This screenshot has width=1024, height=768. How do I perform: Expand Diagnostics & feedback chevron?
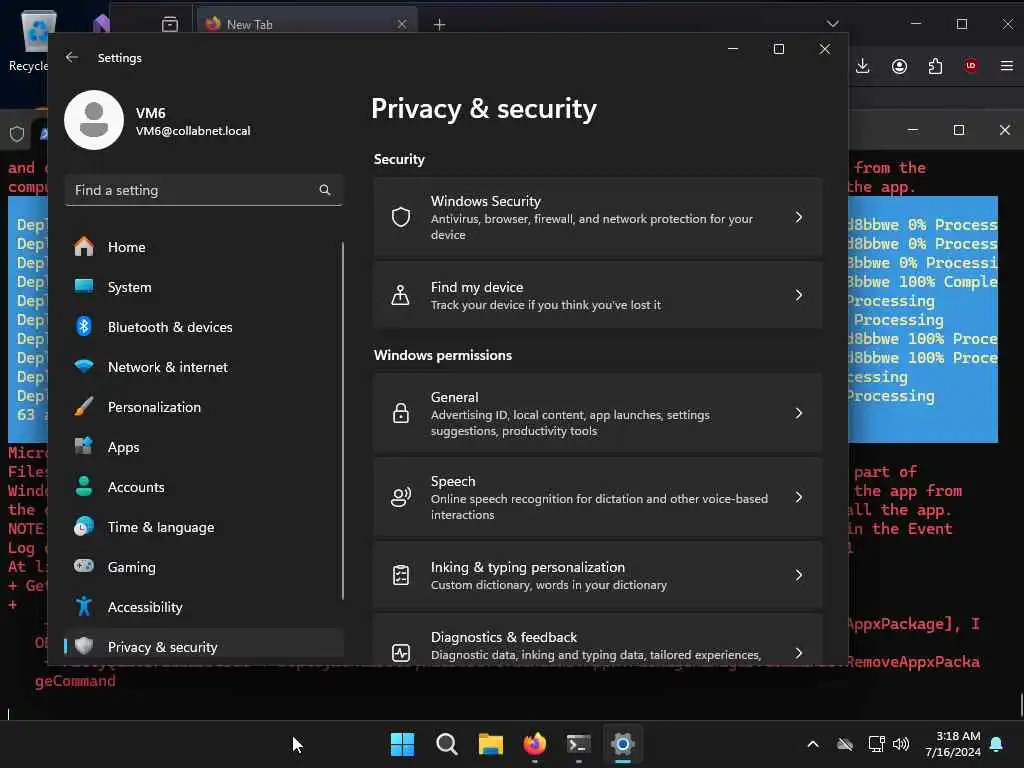[x=799, y=653]
